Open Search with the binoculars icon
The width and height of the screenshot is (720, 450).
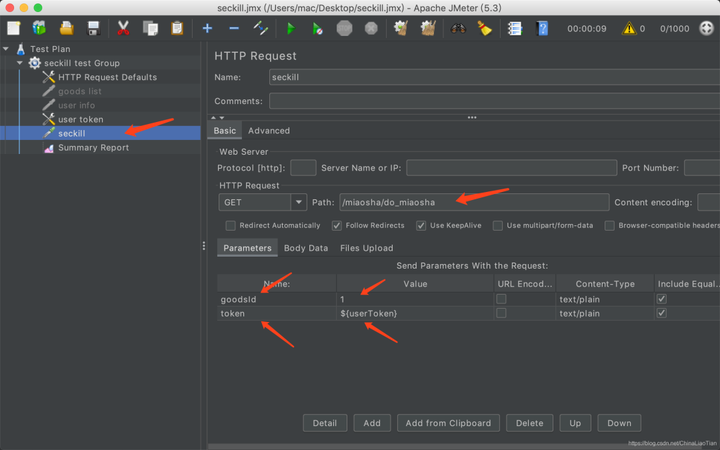click(x=458, y=28)
